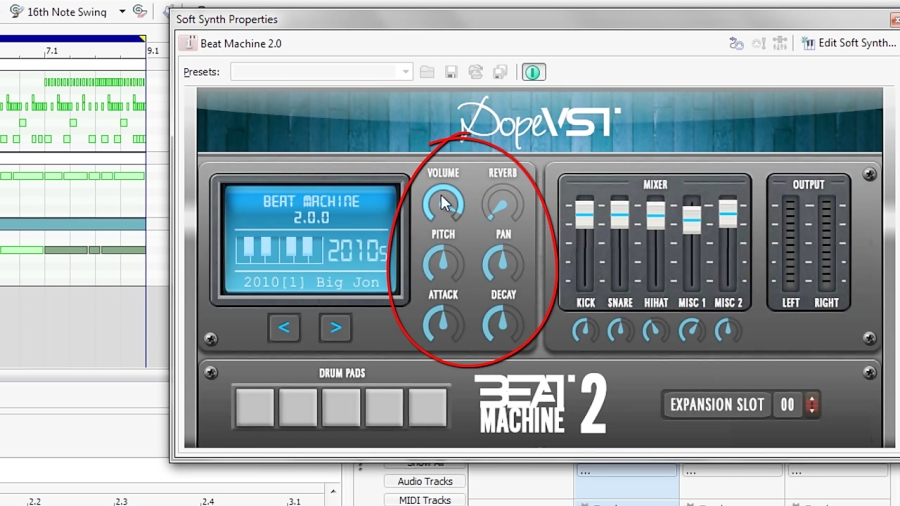Click the Snare mixer fader
Viewport: 900px width, 506px height.
[x=619, y=214]
